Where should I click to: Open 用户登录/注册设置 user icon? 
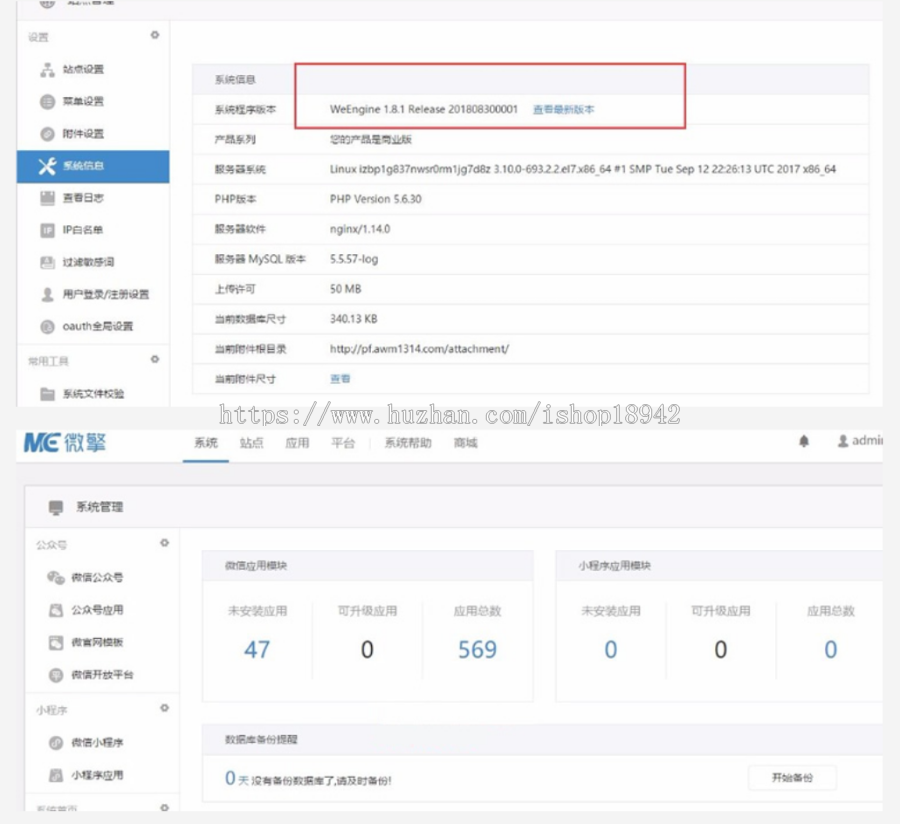48,294
